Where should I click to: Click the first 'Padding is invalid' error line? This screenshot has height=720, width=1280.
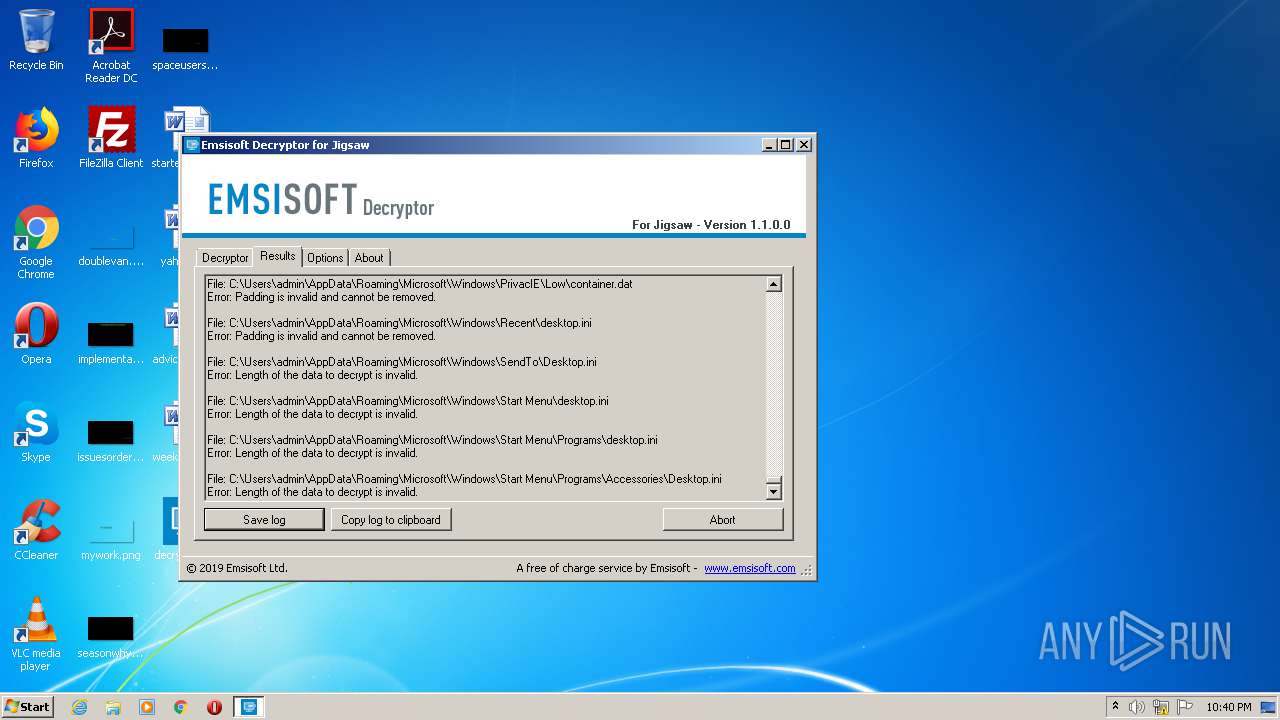[x=321, y=297]
